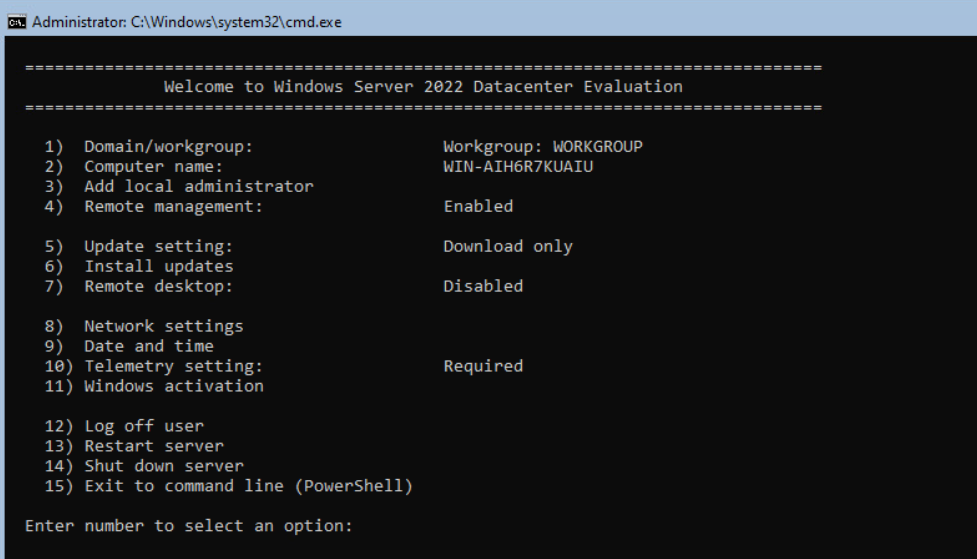Click the 'Enter number to select an option:' prompt

pos(189,526)
